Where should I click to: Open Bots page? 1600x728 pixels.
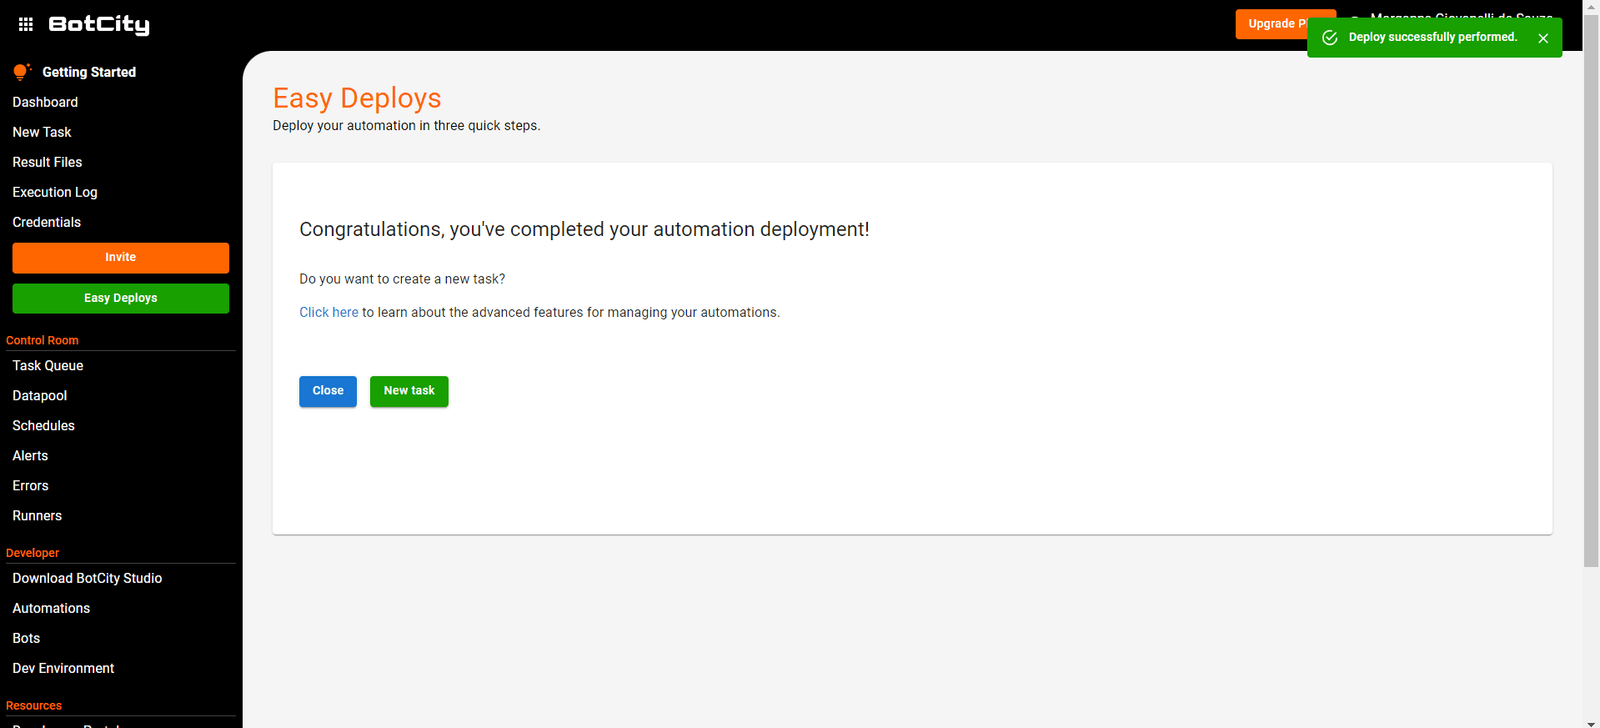coord(26,638)
